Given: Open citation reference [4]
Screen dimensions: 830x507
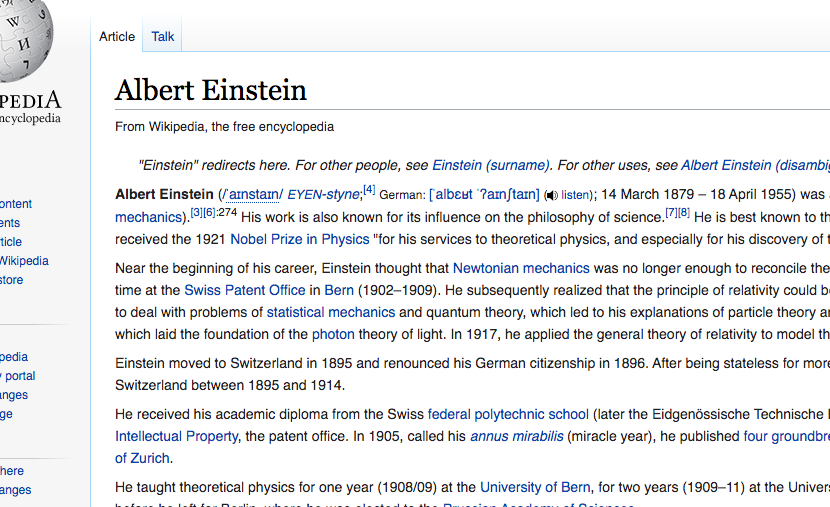Looking at the screenshot, I should tap(369, 189).
